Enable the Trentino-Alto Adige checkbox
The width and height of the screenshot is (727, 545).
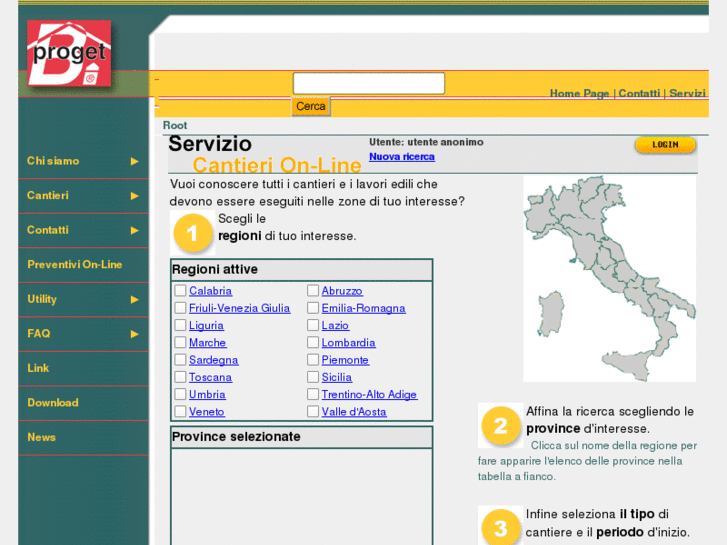click(313, 394)
